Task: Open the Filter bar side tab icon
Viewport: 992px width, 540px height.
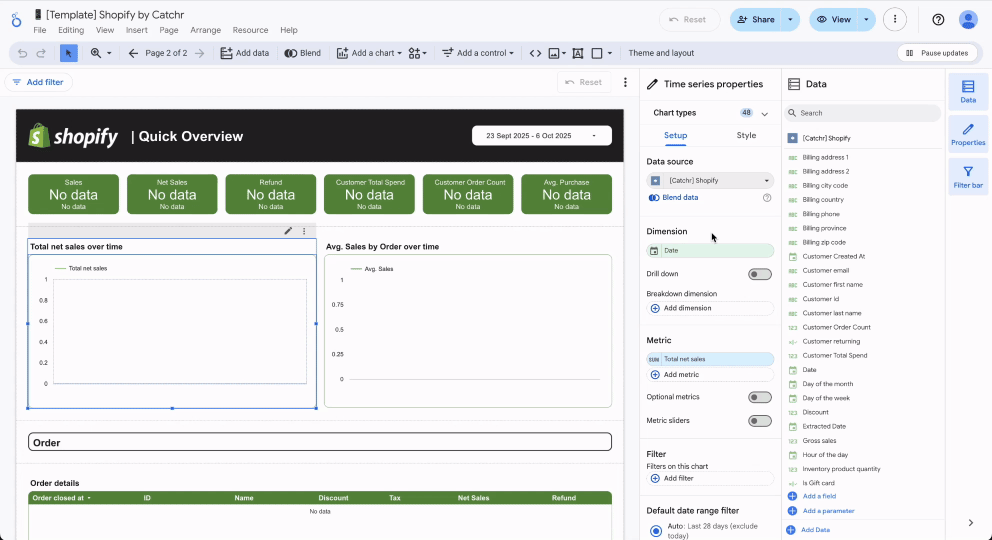Action: 968,176
